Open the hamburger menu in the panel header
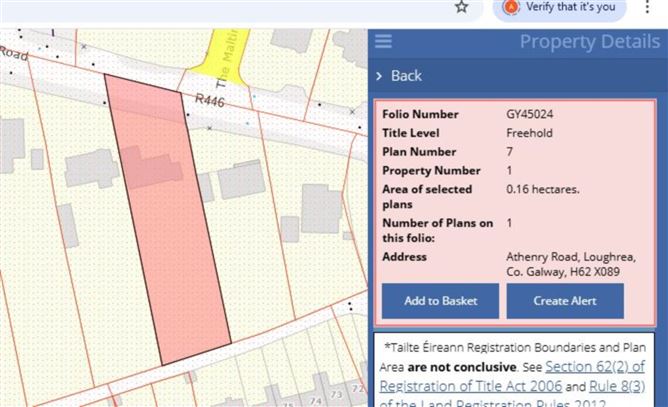This screenshot has height=407, width=668. [x=383, y=42]
